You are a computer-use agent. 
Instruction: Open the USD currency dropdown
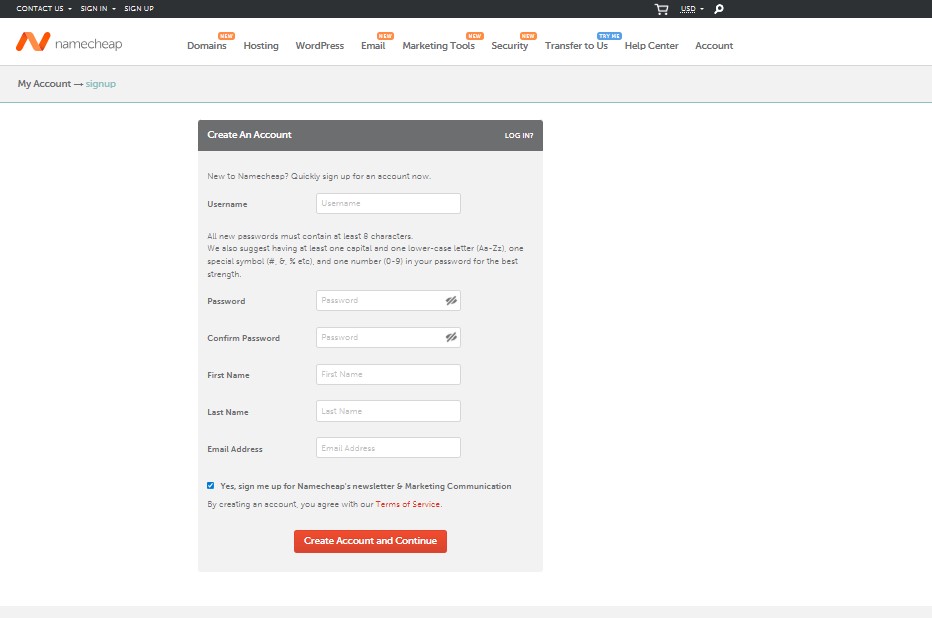(692, 9)
